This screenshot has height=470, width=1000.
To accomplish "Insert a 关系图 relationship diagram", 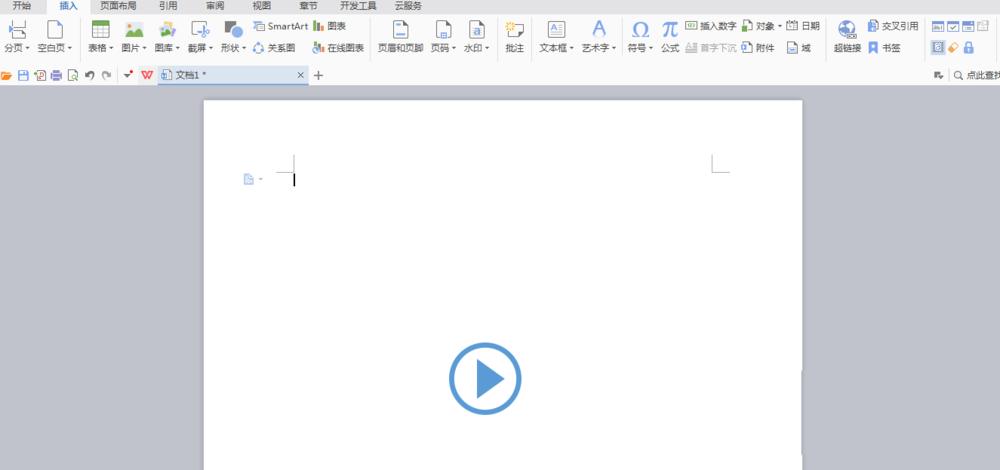I will click(274, 48).
